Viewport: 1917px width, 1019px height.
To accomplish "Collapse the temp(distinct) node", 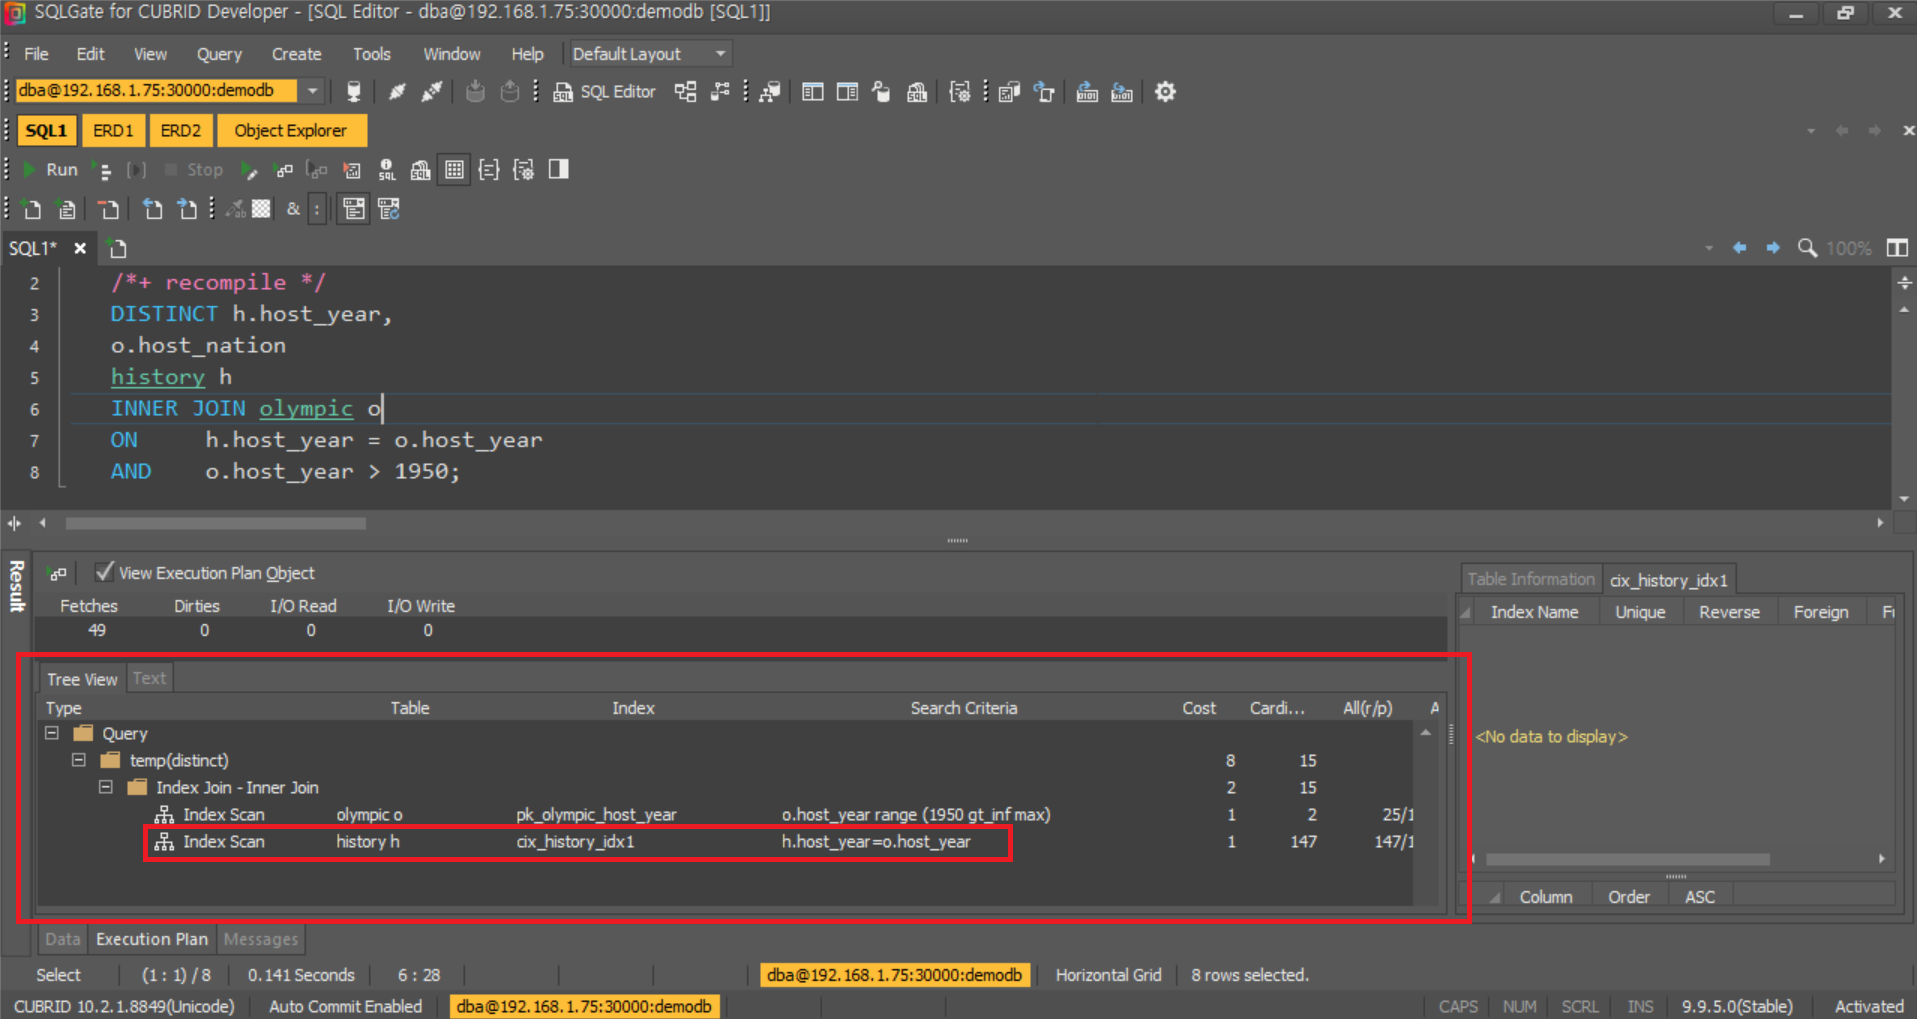I will (79, 760).
